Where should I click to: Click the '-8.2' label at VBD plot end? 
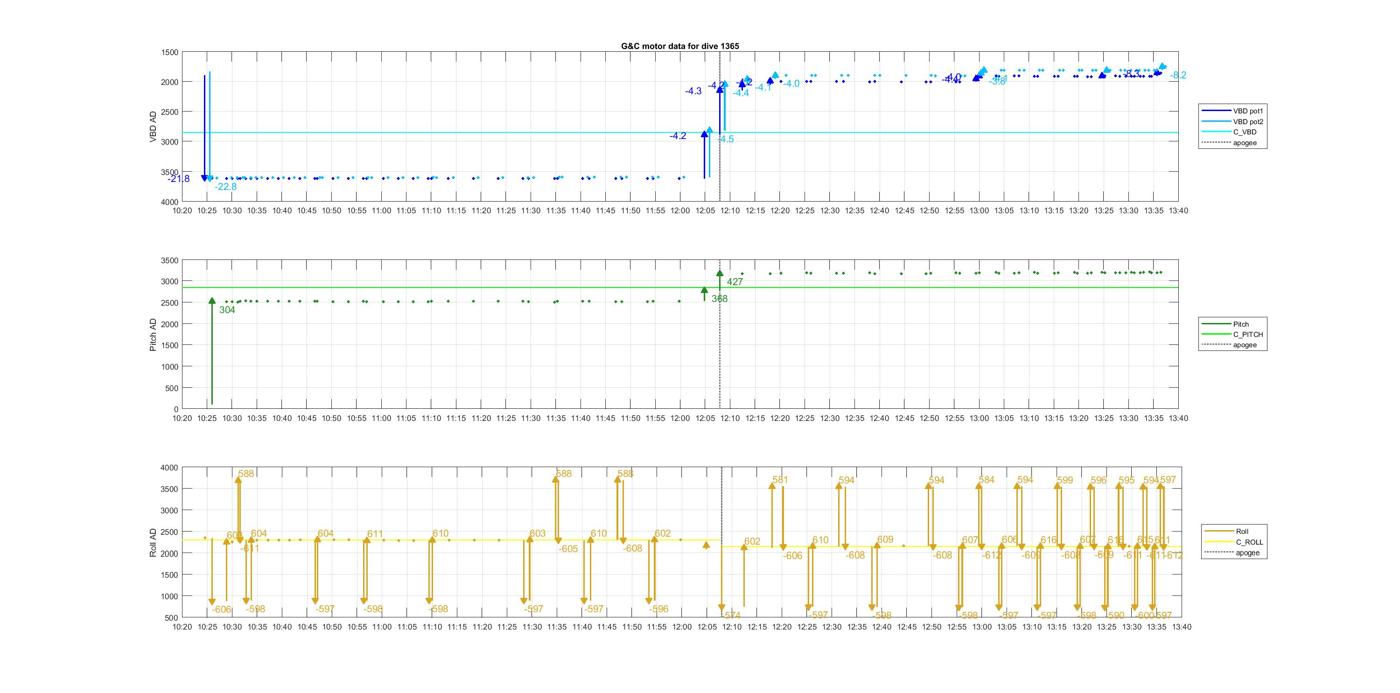(x=1178, y=75)
